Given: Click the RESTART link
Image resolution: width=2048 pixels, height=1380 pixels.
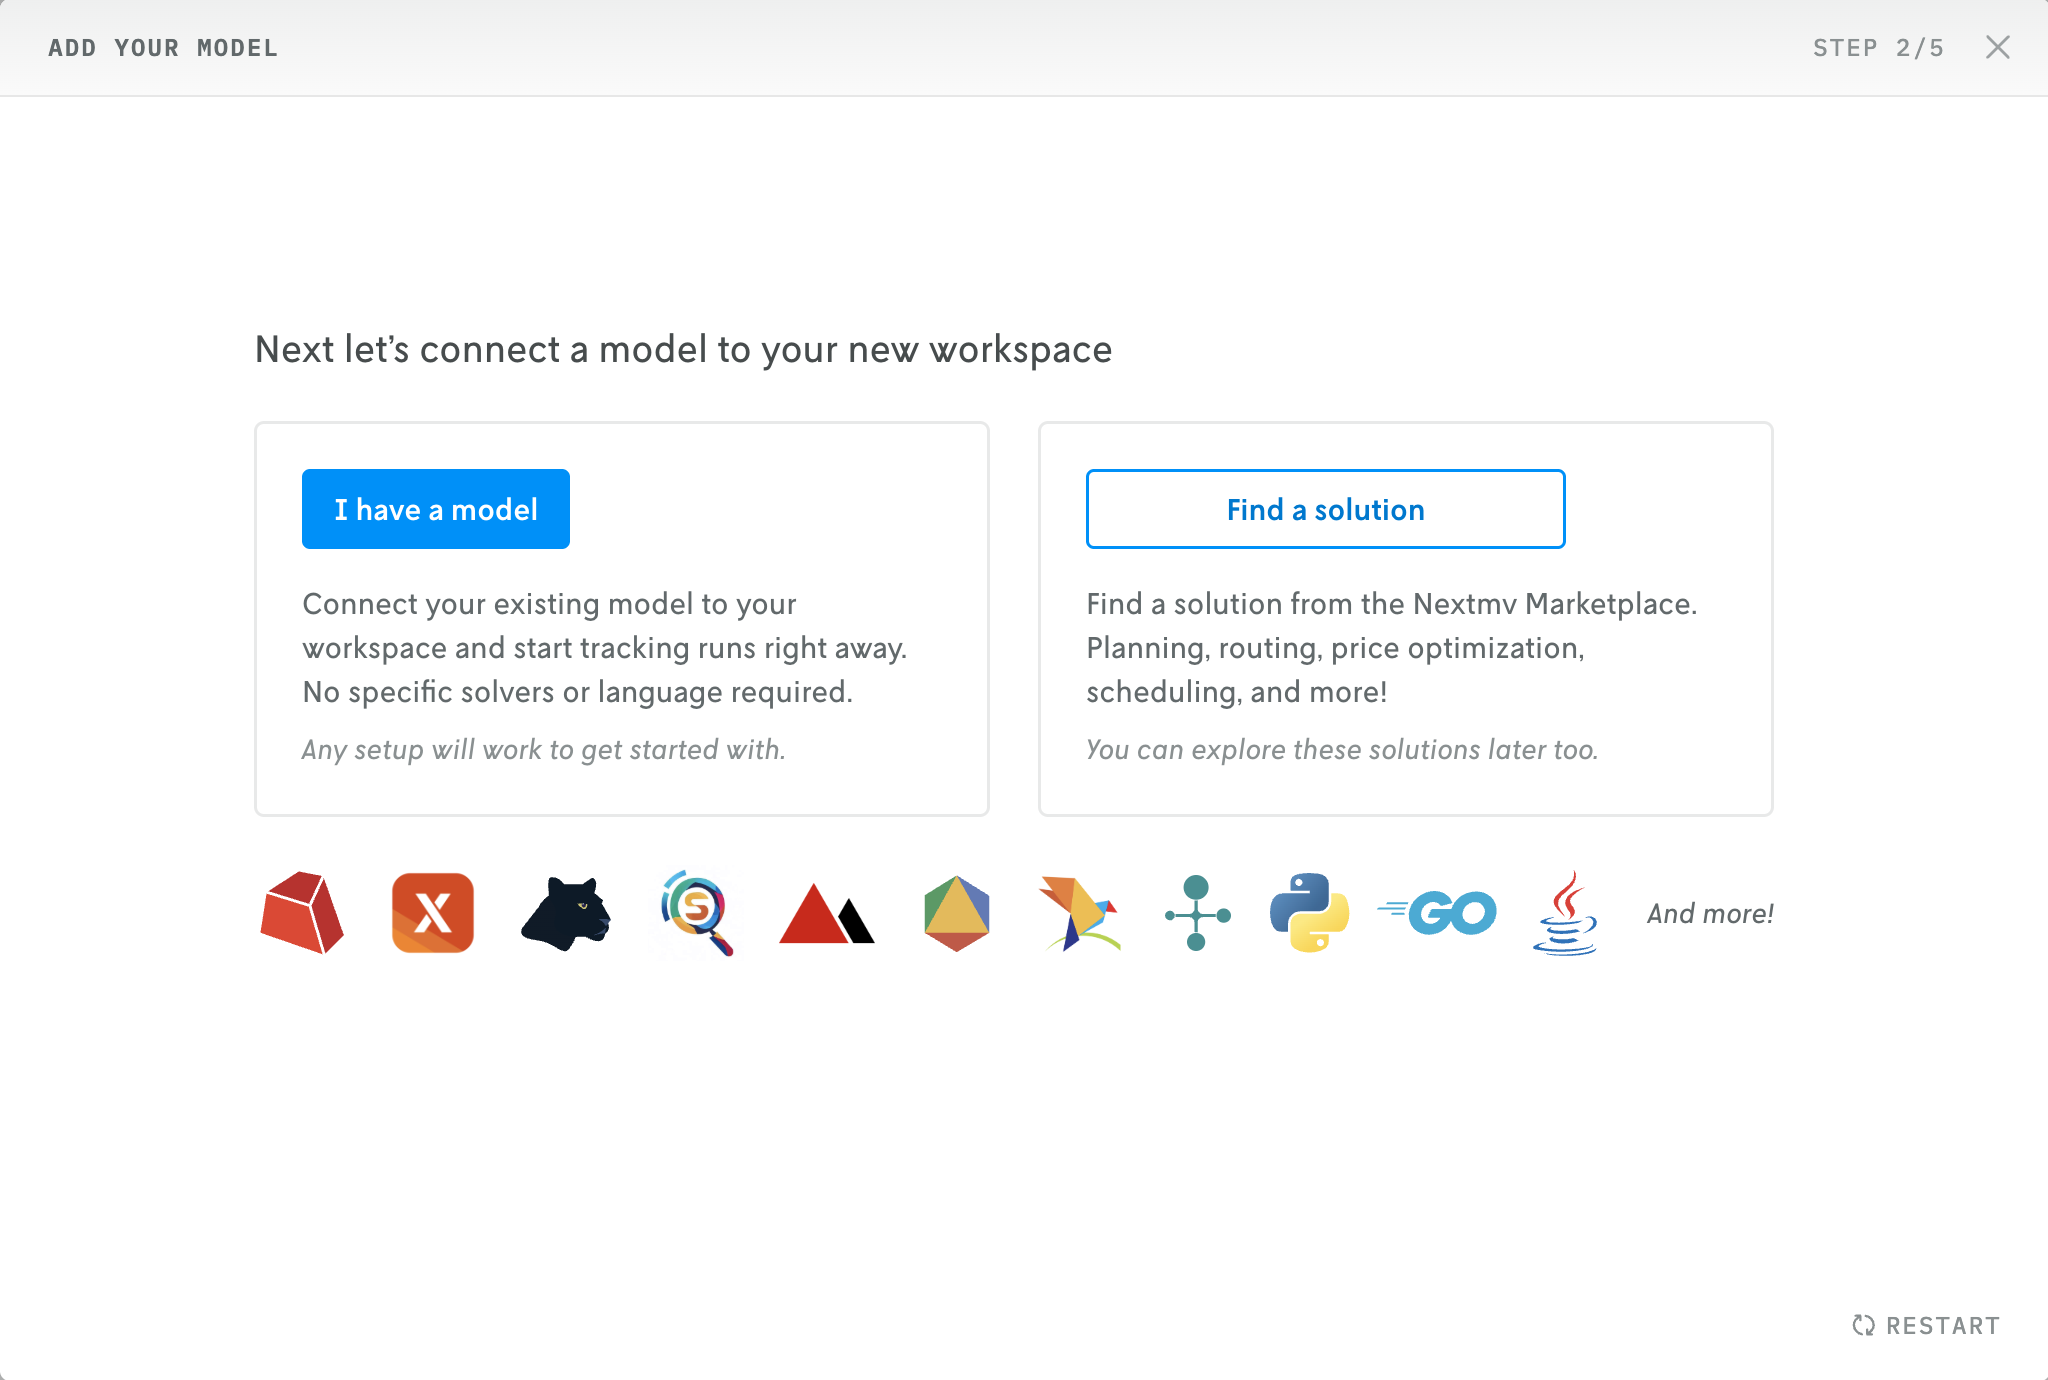Looking at the screenshot, I should point(1942,1325).
